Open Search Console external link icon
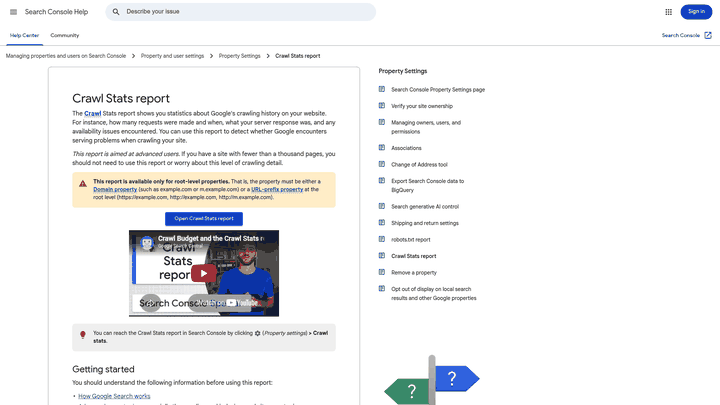The height and width of the screenshot is (405, 720). click(x=708, y=35)
